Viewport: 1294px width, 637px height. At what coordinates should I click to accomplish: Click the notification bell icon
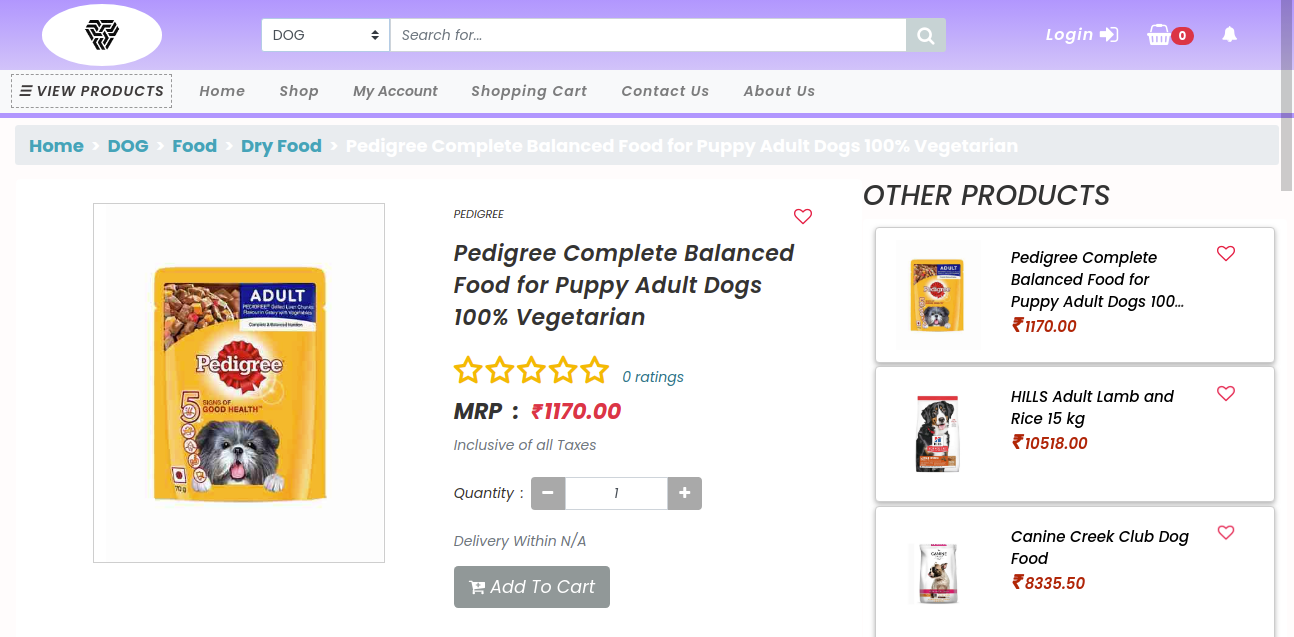coord(1230,35)
